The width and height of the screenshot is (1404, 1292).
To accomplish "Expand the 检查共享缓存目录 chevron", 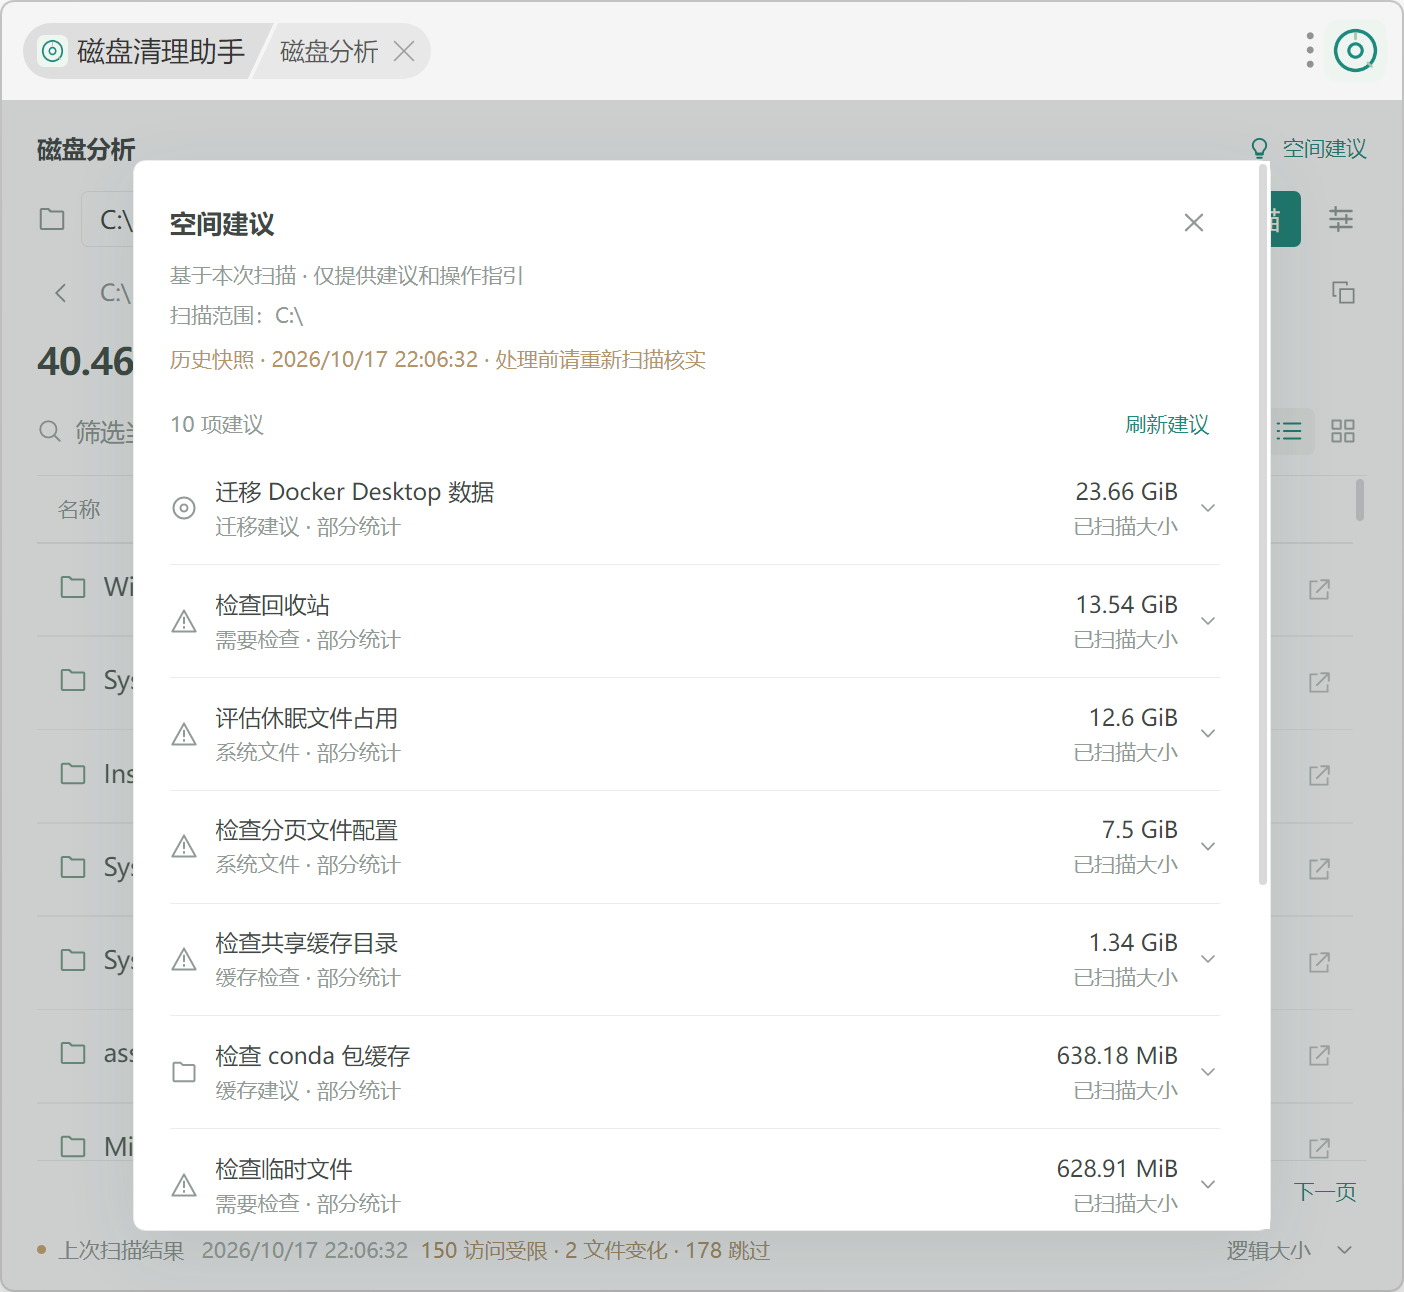I will (1208, 960).
